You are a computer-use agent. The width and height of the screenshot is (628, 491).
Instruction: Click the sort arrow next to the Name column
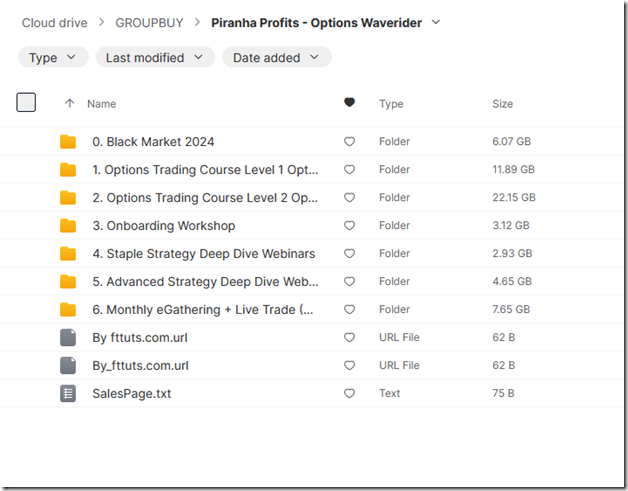(x=69, y=103)
